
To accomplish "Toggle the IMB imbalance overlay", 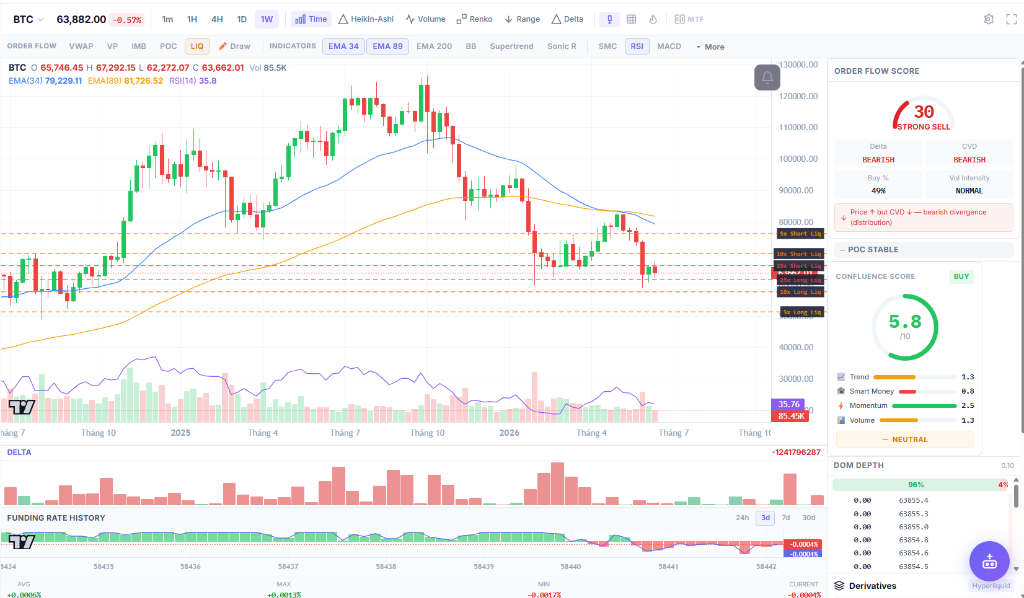I will [138, 46].
